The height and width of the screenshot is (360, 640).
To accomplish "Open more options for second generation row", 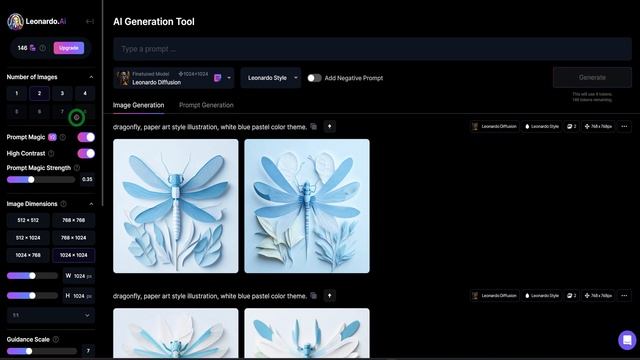I will tap(624, 296).
